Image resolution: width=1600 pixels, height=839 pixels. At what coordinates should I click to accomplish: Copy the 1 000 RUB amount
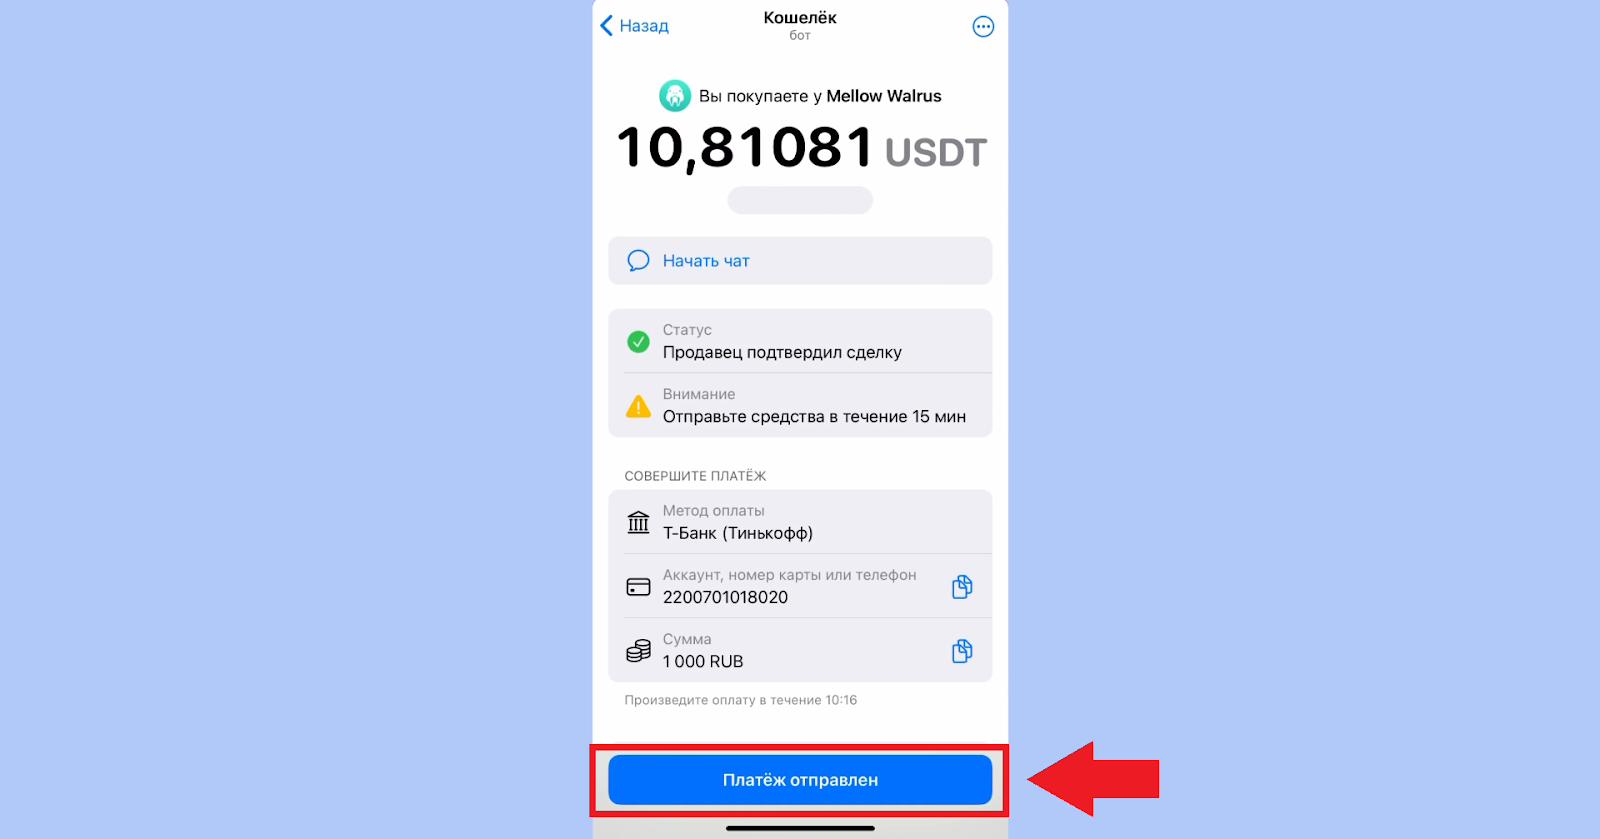[962, 651]
